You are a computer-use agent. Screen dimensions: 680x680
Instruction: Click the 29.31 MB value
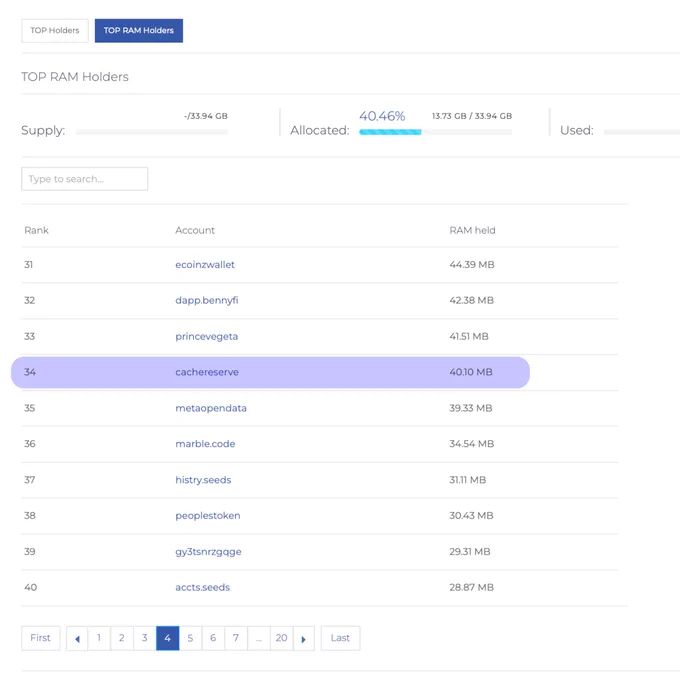(470, 552)
